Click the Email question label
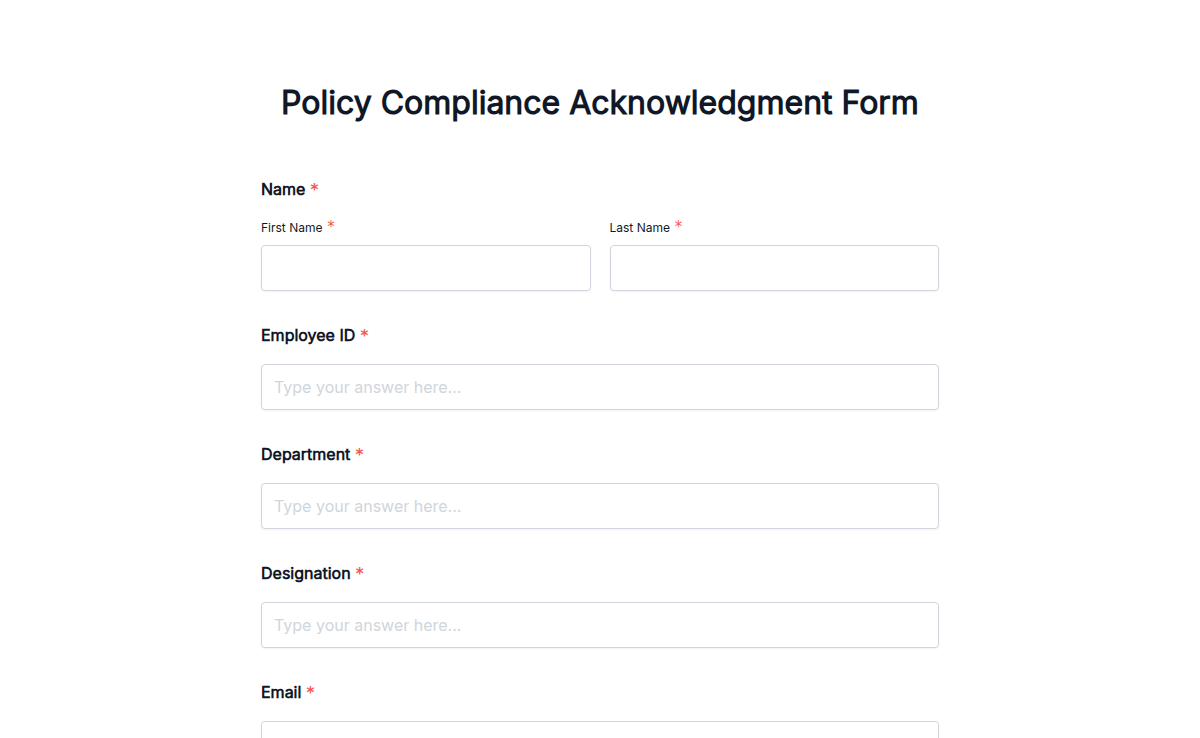Screen dimensions: 1200x738 (280, 692)
